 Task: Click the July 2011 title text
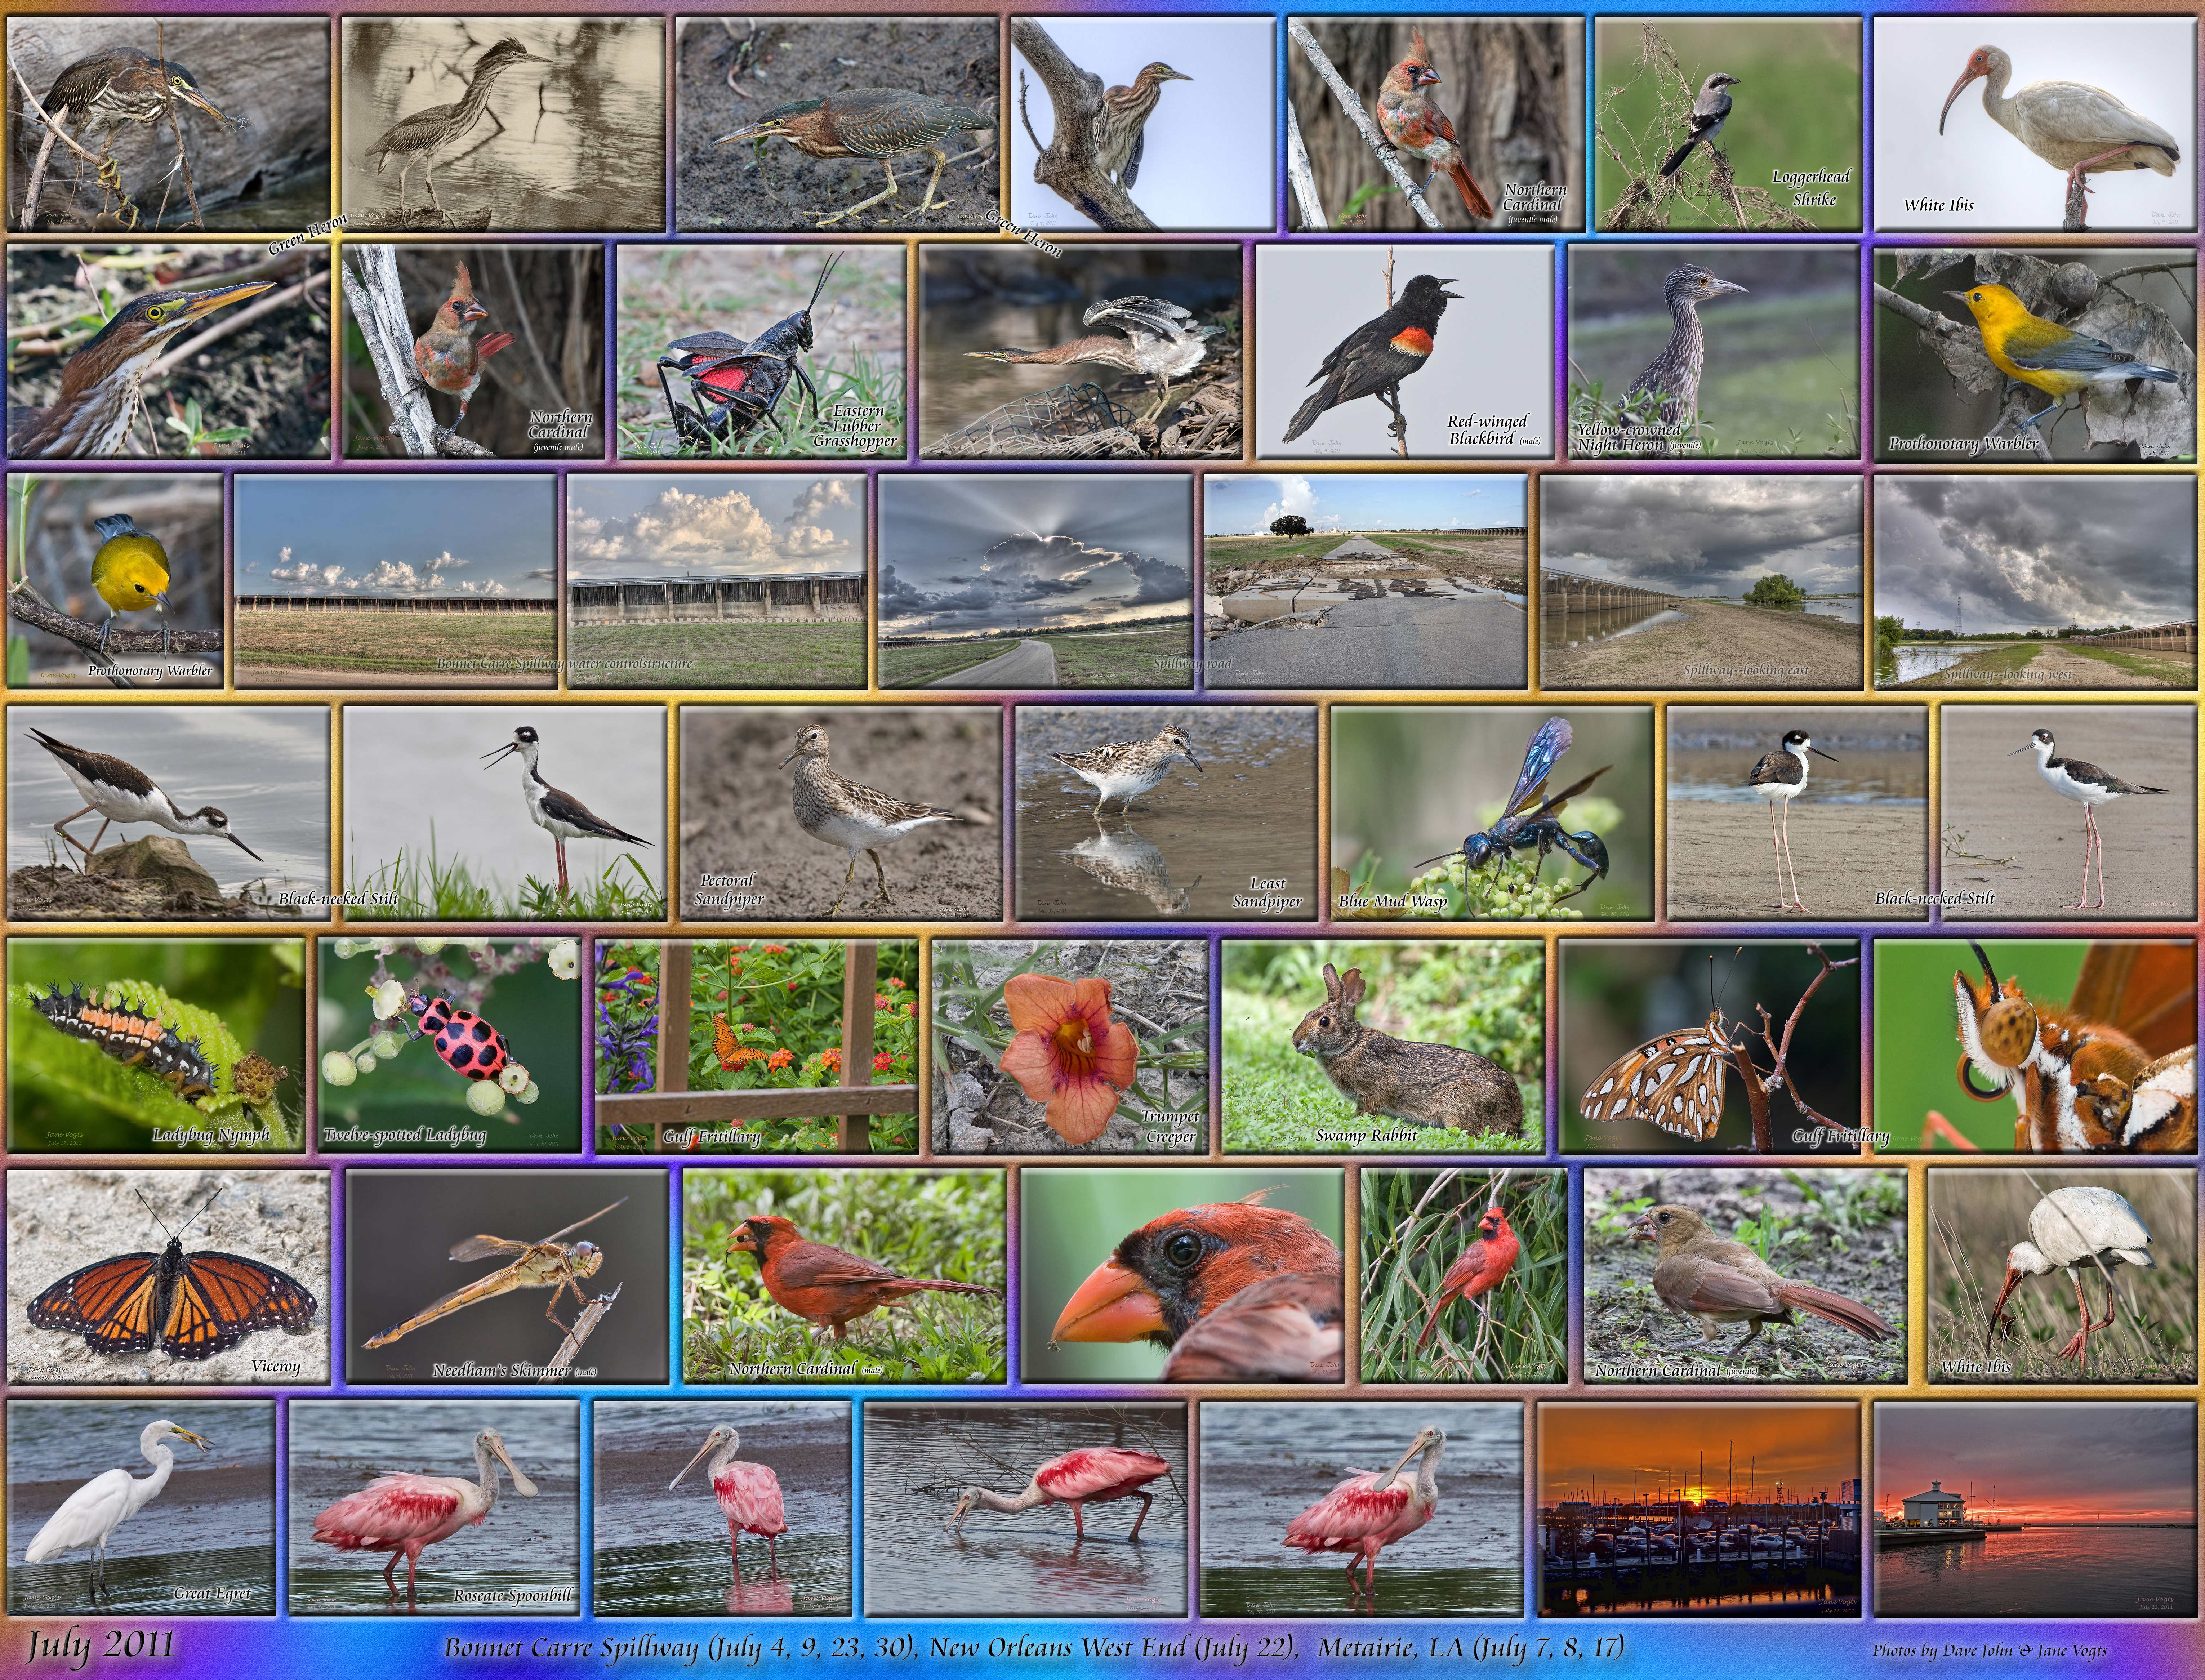[100, 1645]
